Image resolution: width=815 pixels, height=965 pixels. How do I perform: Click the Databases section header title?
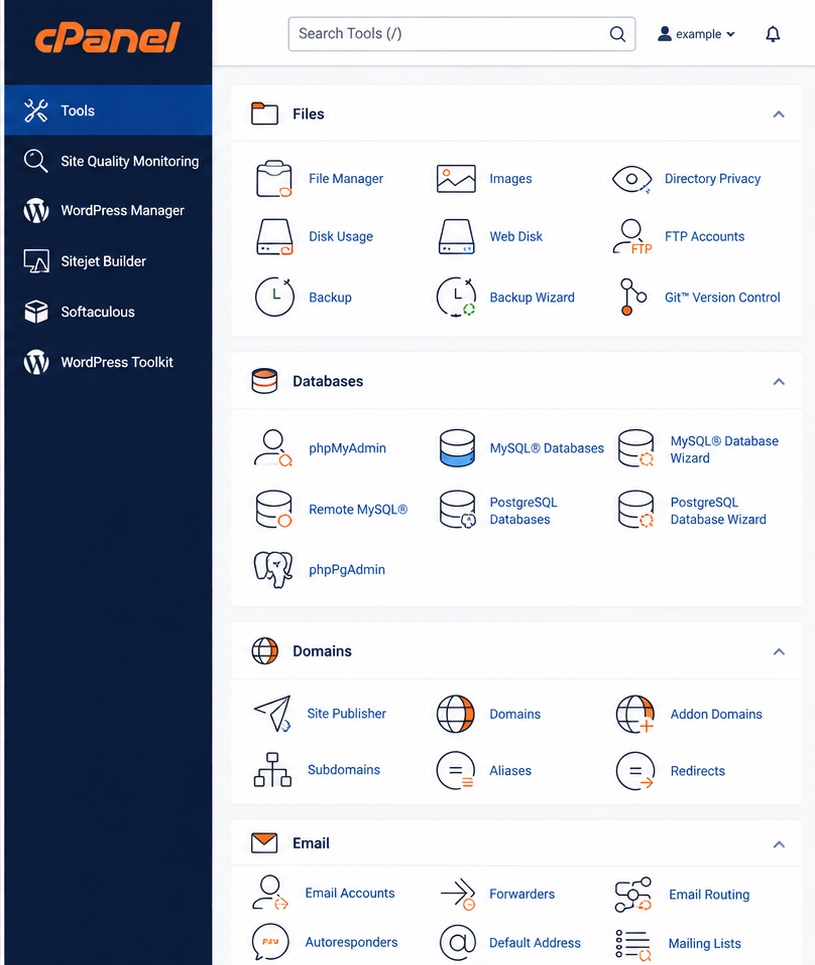coord(327,382)
